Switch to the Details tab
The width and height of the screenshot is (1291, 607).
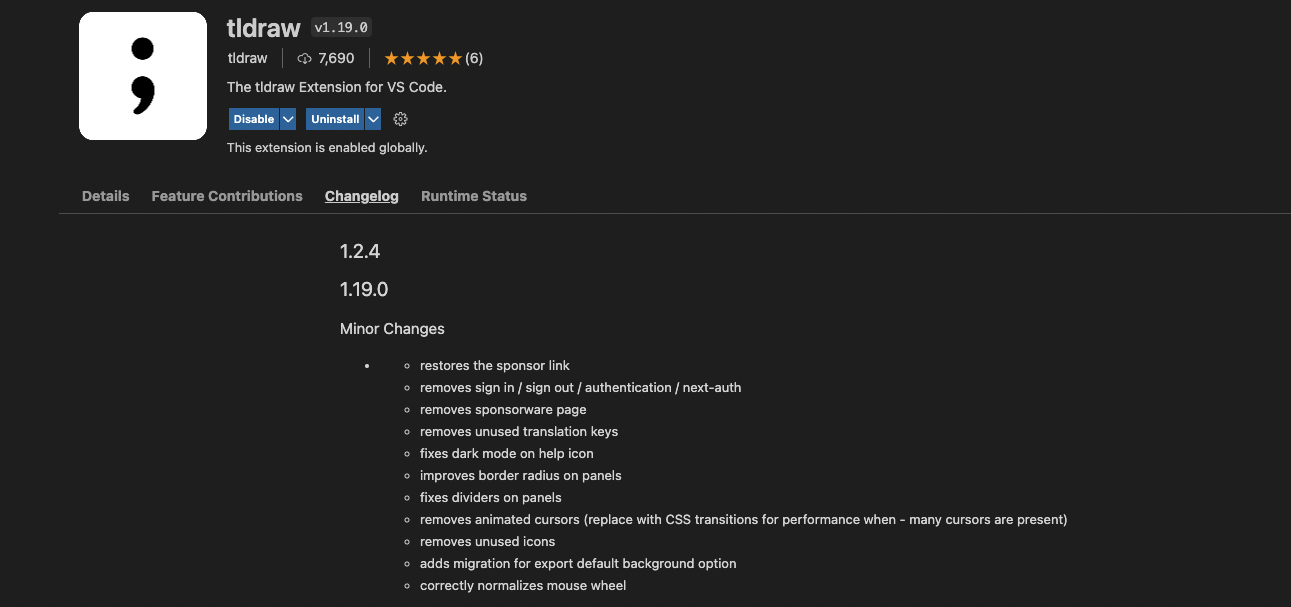pos(105,196)
